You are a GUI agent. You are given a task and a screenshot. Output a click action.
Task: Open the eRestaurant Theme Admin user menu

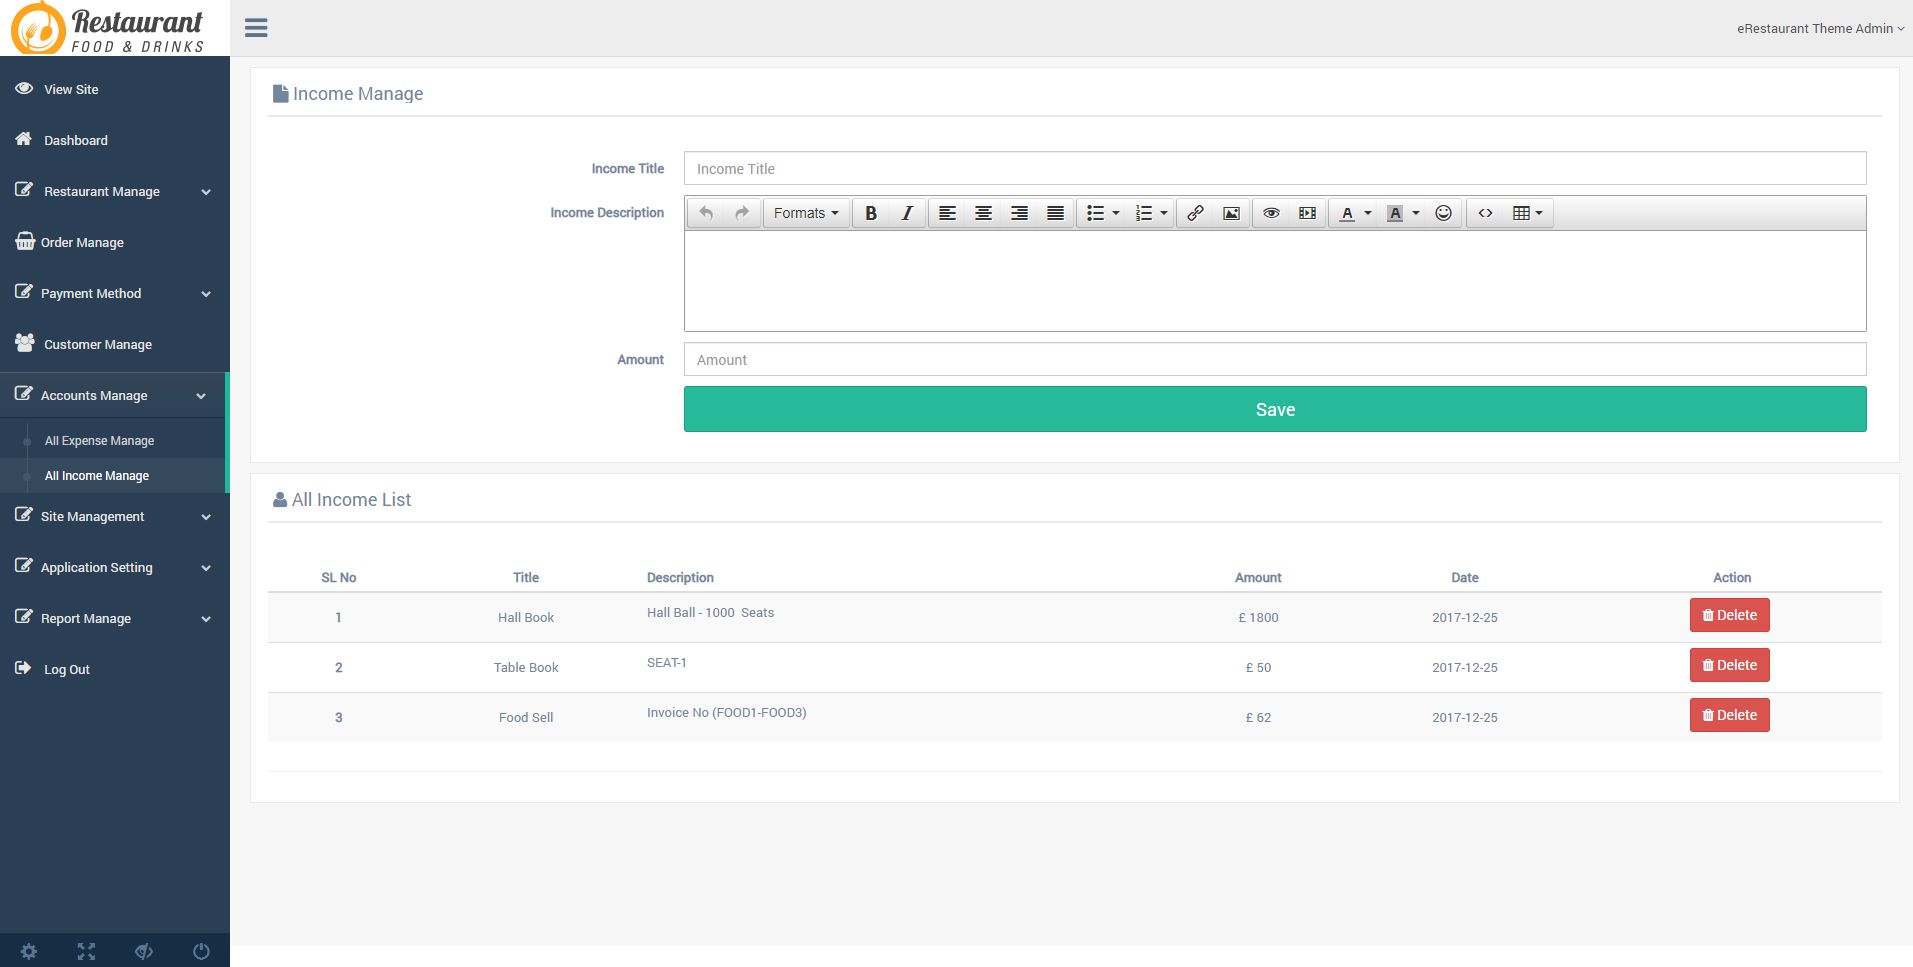pyautogui.click(x=1819, y=28)
